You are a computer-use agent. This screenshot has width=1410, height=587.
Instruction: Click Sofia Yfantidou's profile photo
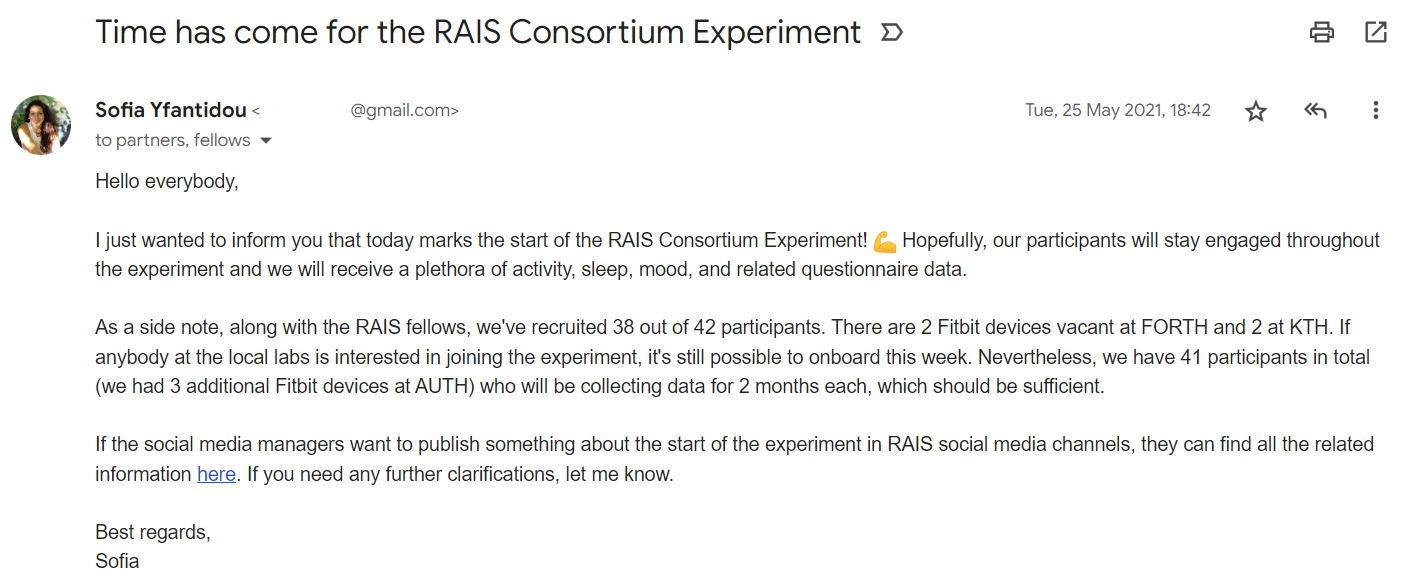pos(41,125)
